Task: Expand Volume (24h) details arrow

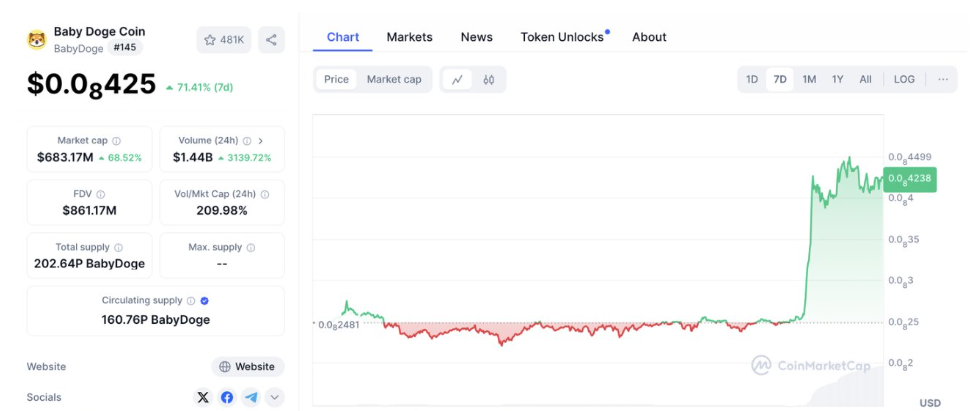Action: (x=261, y=141)
